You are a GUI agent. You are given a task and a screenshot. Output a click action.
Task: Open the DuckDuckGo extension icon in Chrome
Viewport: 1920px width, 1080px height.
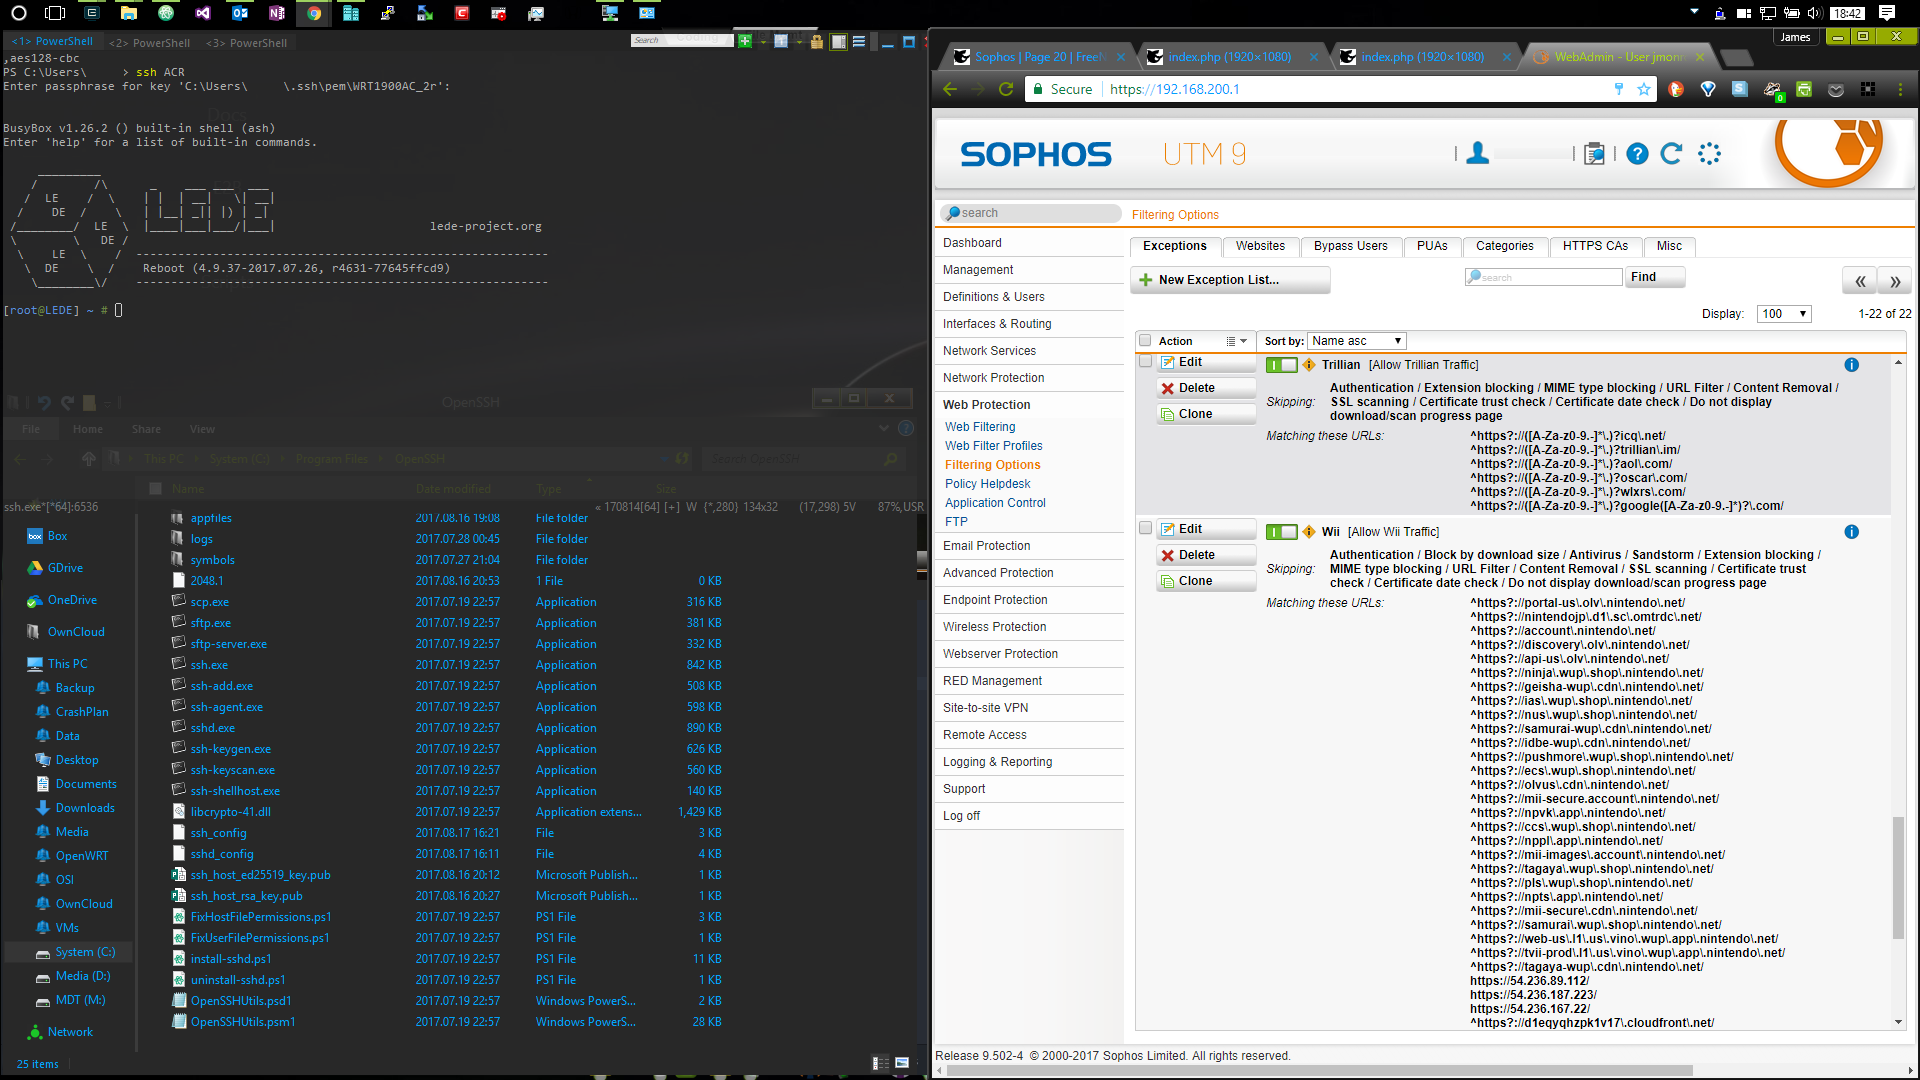(x=1676, y=89)
